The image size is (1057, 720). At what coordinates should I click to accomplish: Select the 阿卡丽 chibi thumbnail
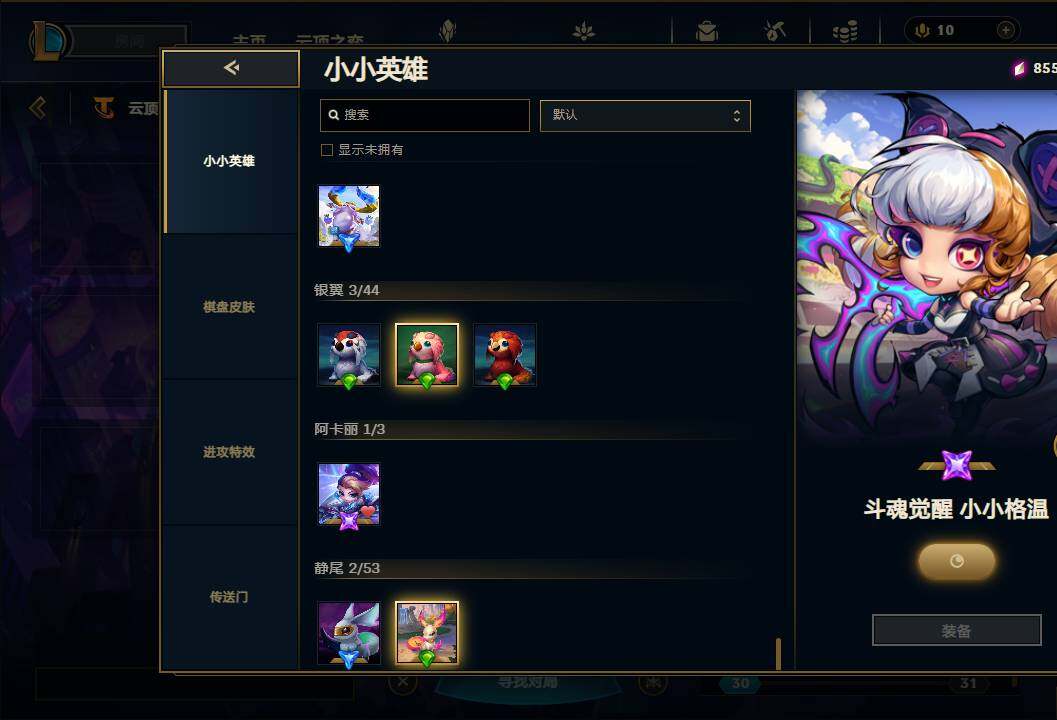349,494
